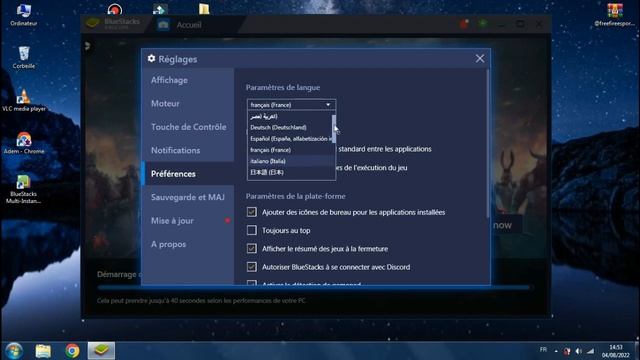Open the @freefireespor desktop icon
This screenshot has width=640, height=360.
(614, 14)
